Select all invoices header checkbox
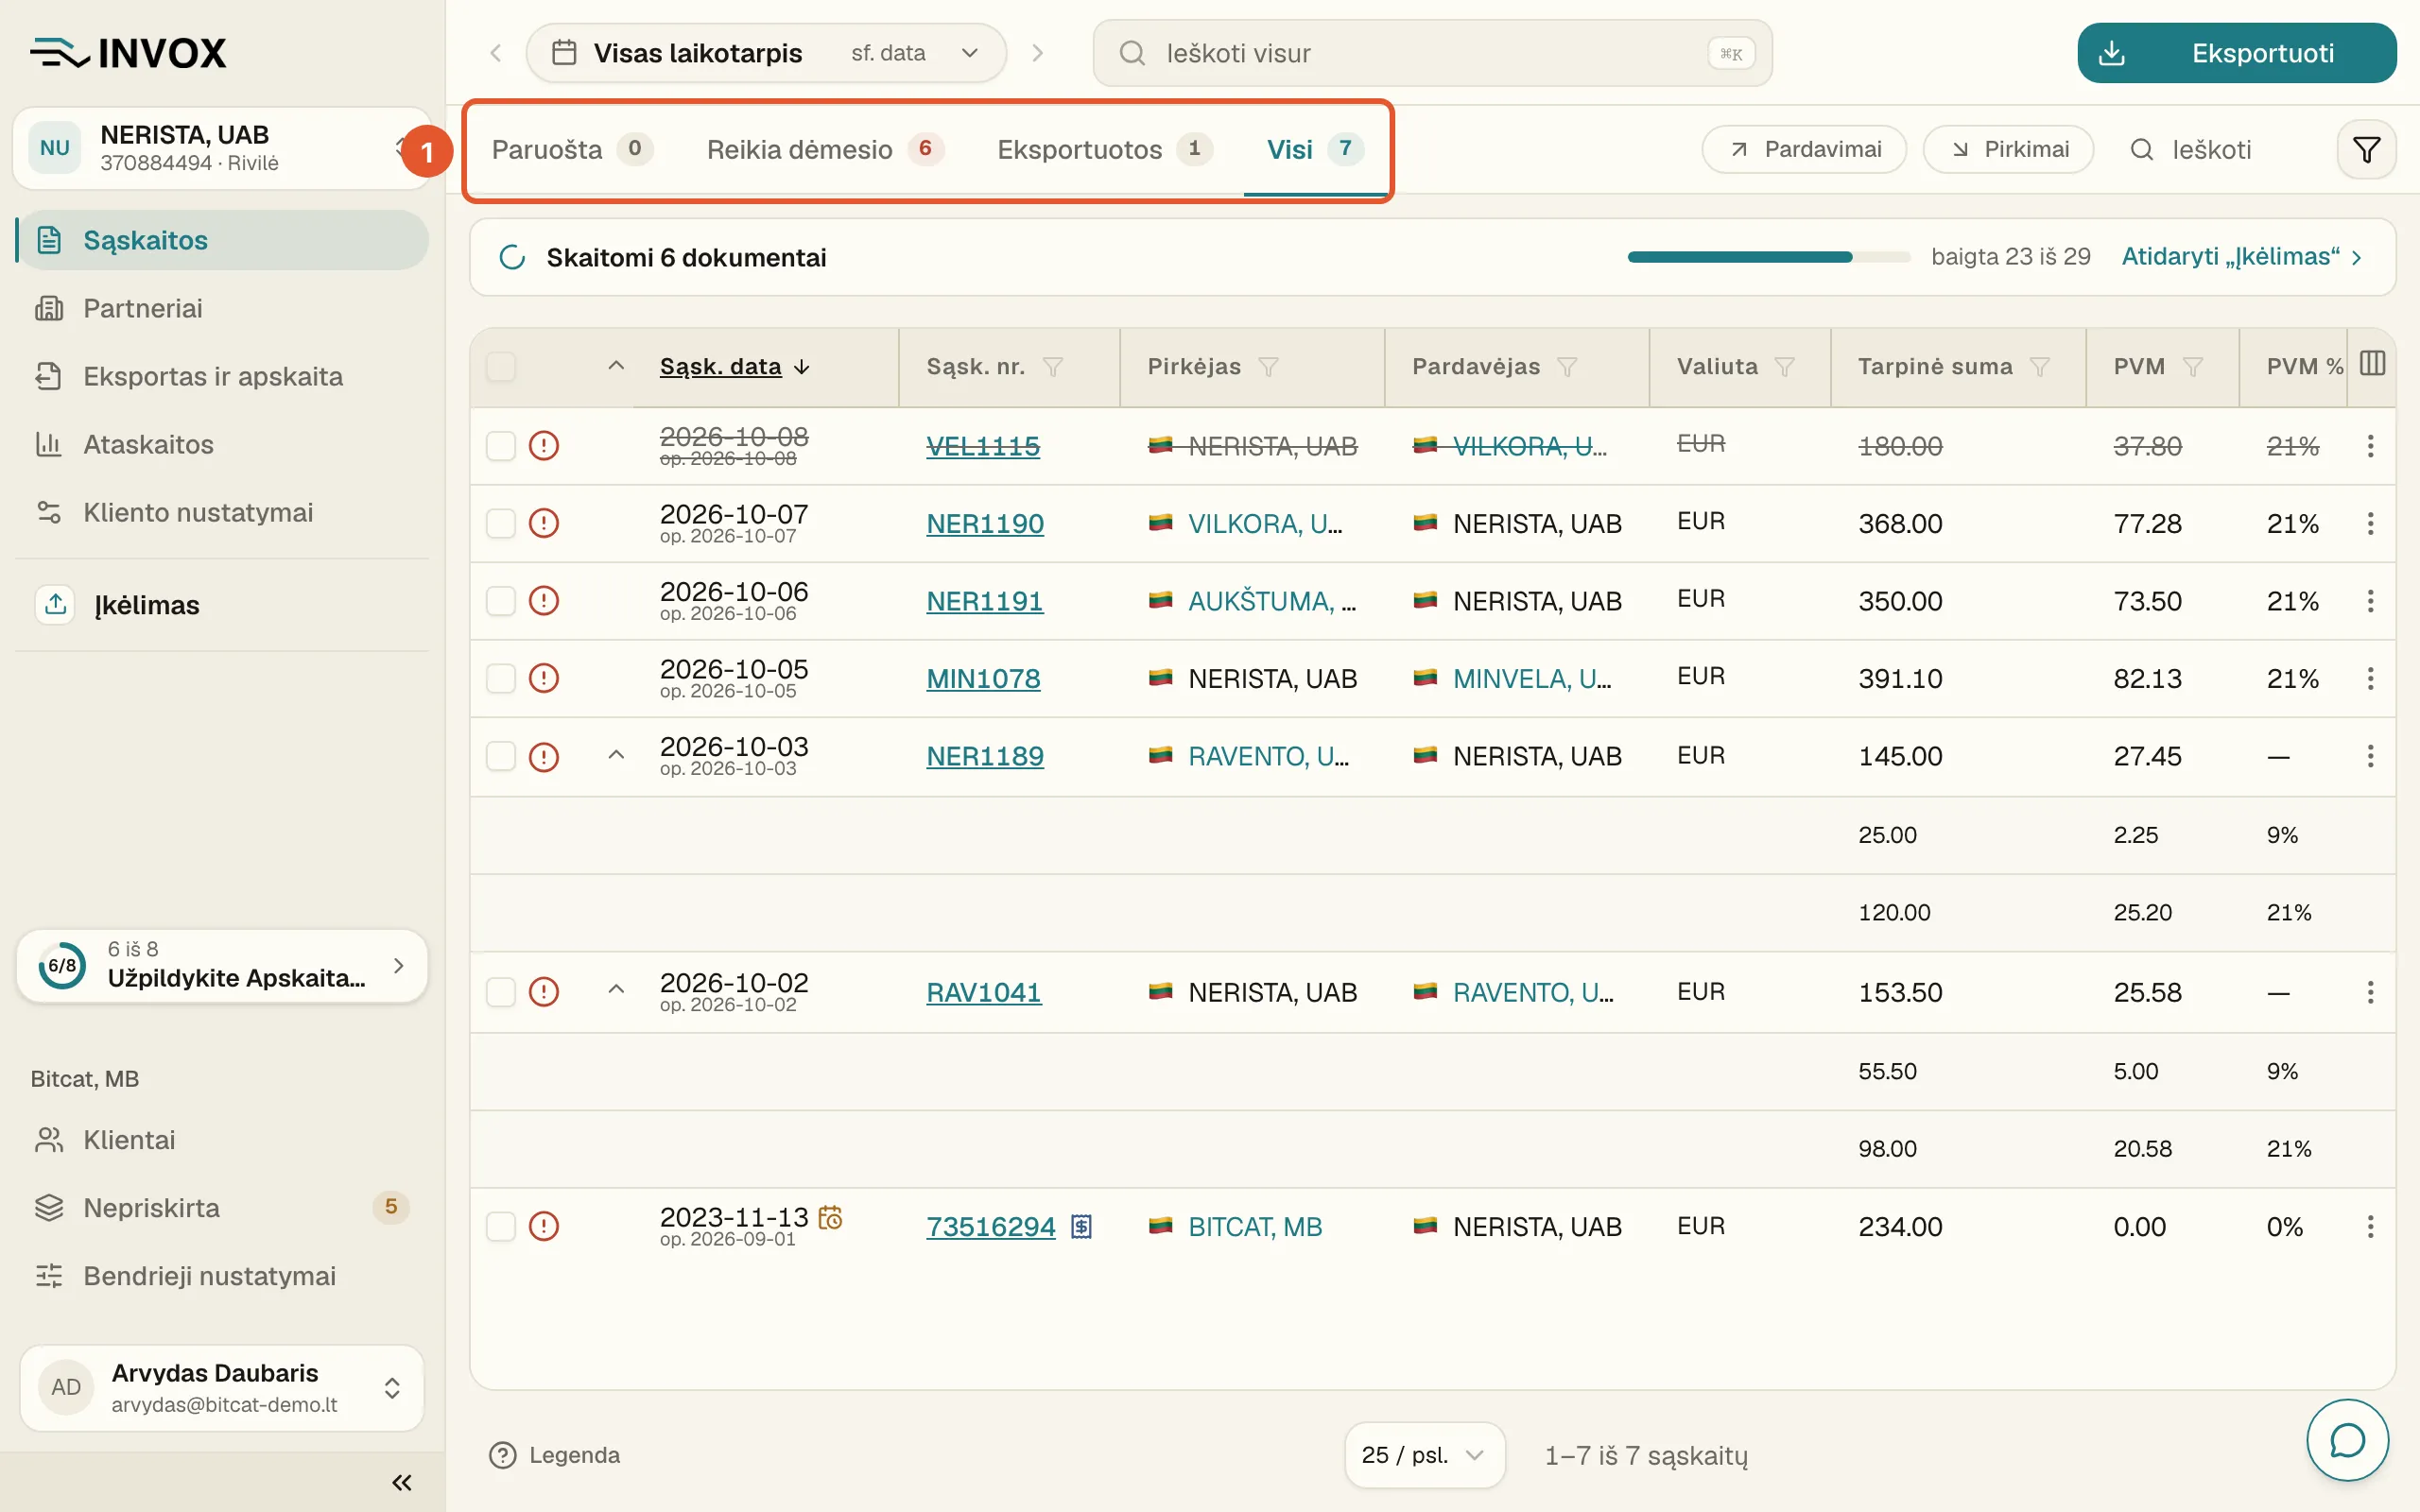 point(501,367)
